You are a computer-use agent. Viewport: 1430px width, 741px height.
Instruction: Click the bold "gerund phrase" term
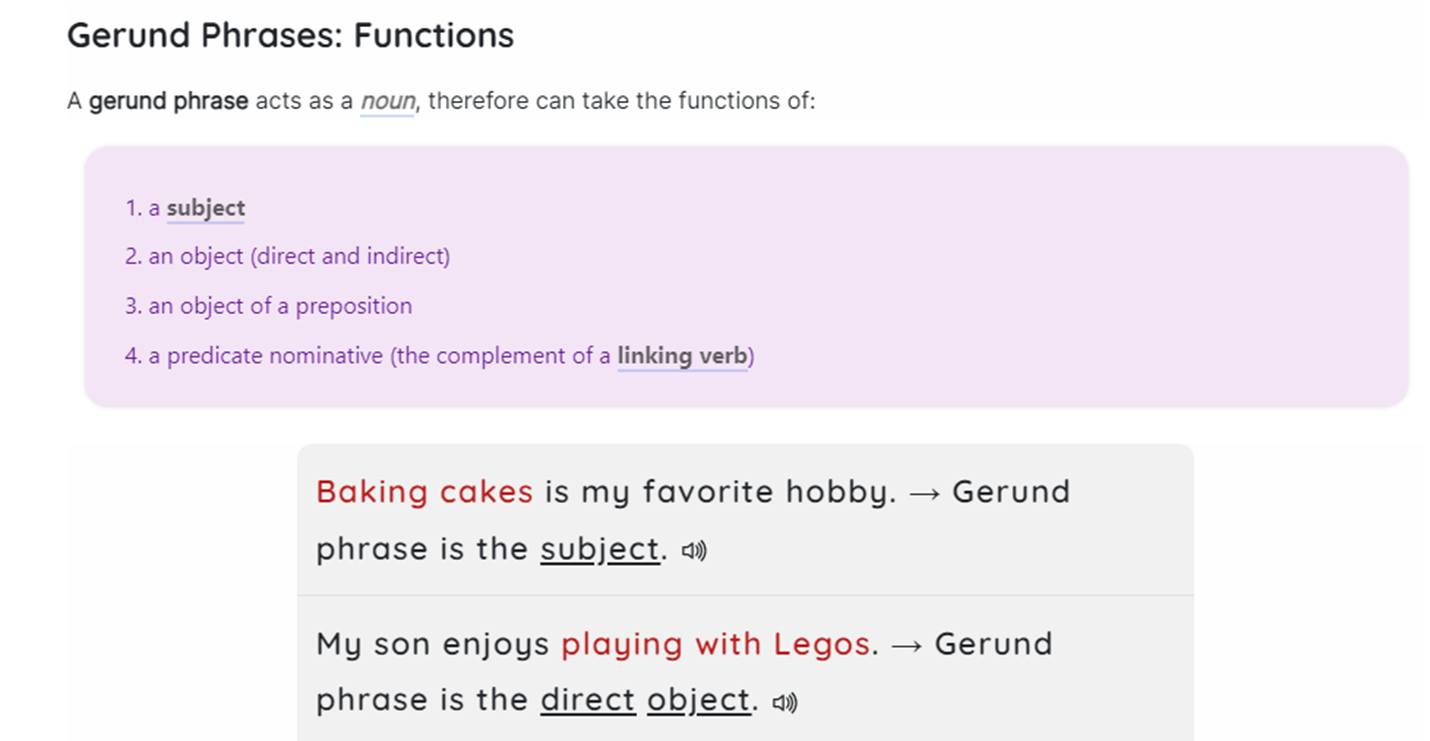click(x=169, y=102)
